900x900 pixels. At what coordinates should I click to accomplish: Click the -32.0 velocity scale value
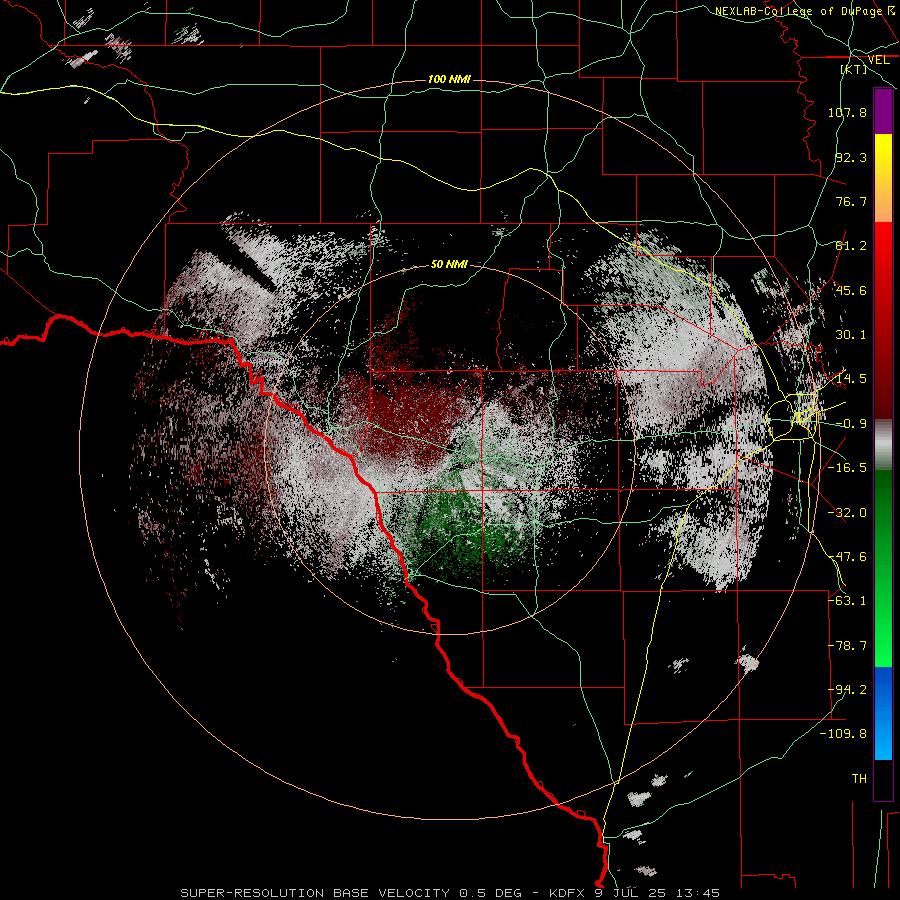847,513
